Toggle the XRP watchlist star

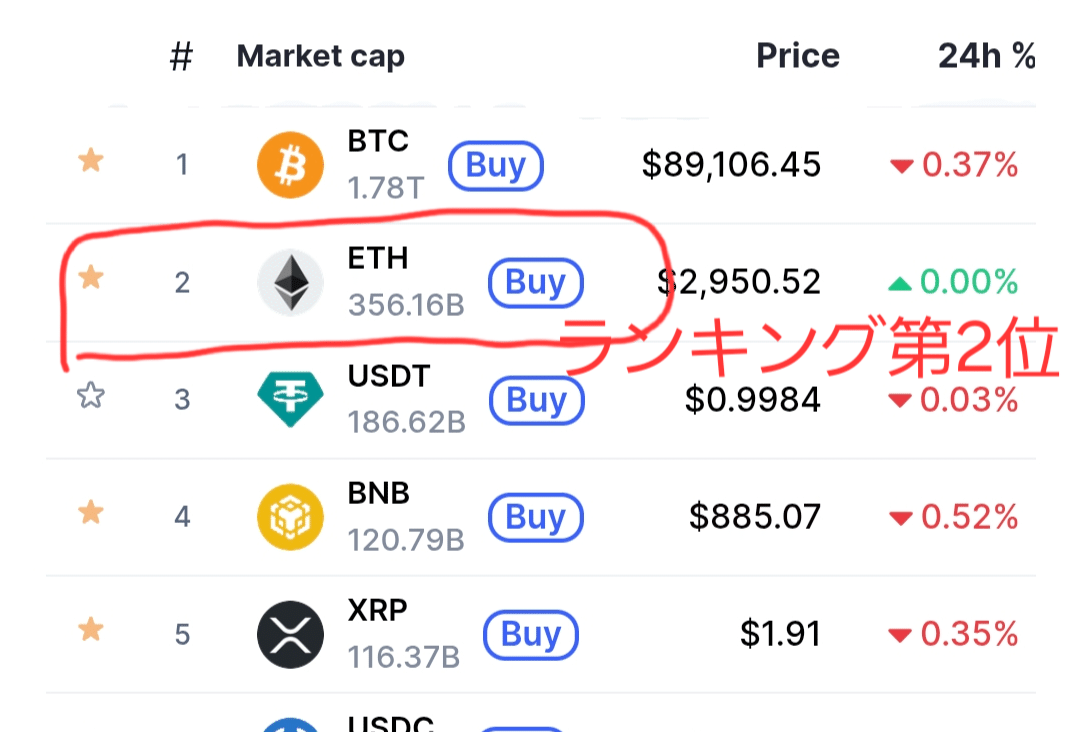(x=91, y=631)
